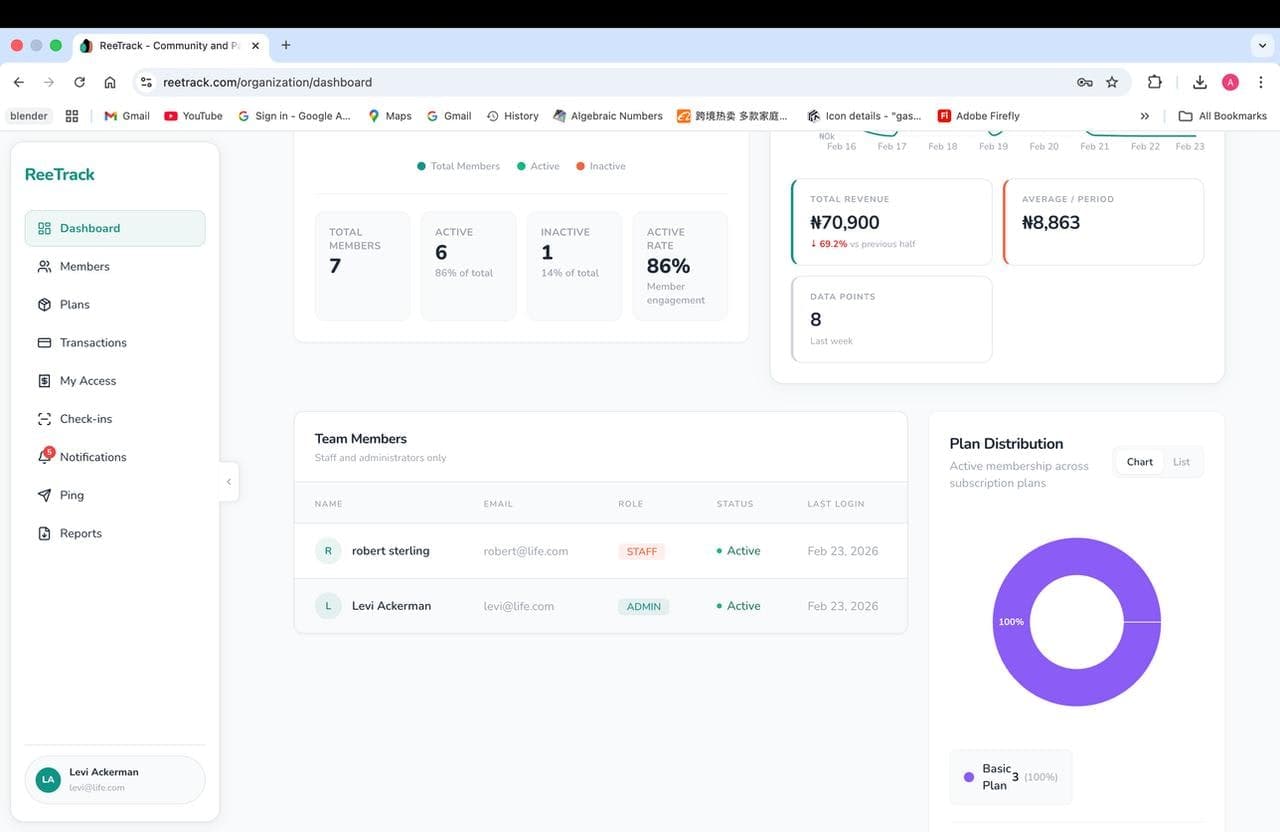This screenshot has width=1280, height=832.
Task: Toggle the Inactive legend item
Action: pos(600,166)
